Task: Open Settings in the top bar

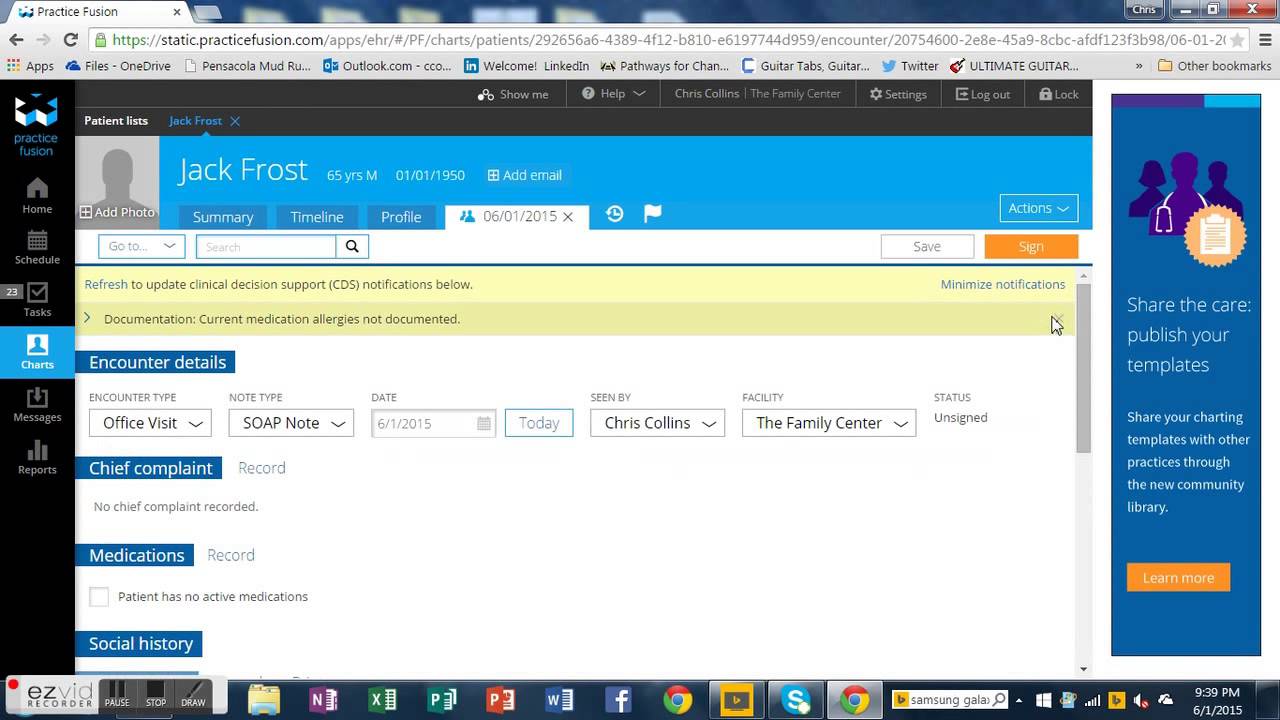Action: tap(898, 94)
